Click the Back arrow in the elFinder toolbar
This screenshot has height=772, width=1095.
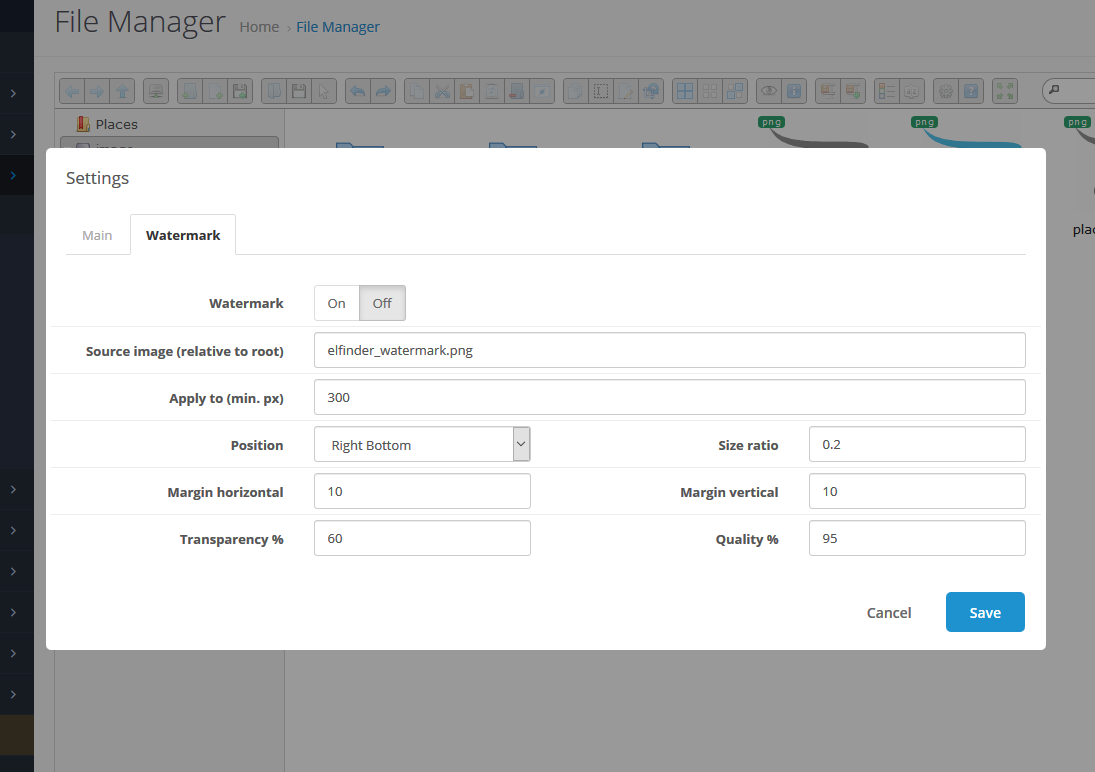pos(73,91)
